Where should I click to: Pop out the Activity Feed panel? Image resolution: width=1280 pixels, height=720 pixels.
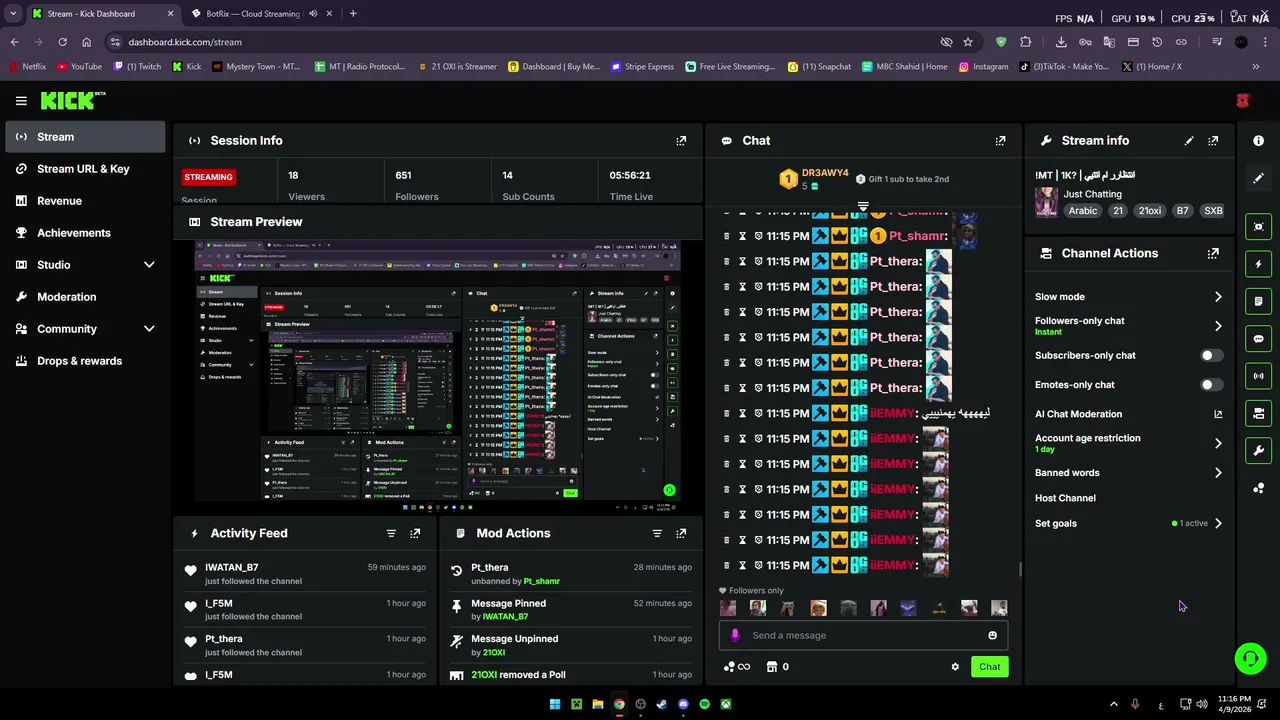(415, 533)
